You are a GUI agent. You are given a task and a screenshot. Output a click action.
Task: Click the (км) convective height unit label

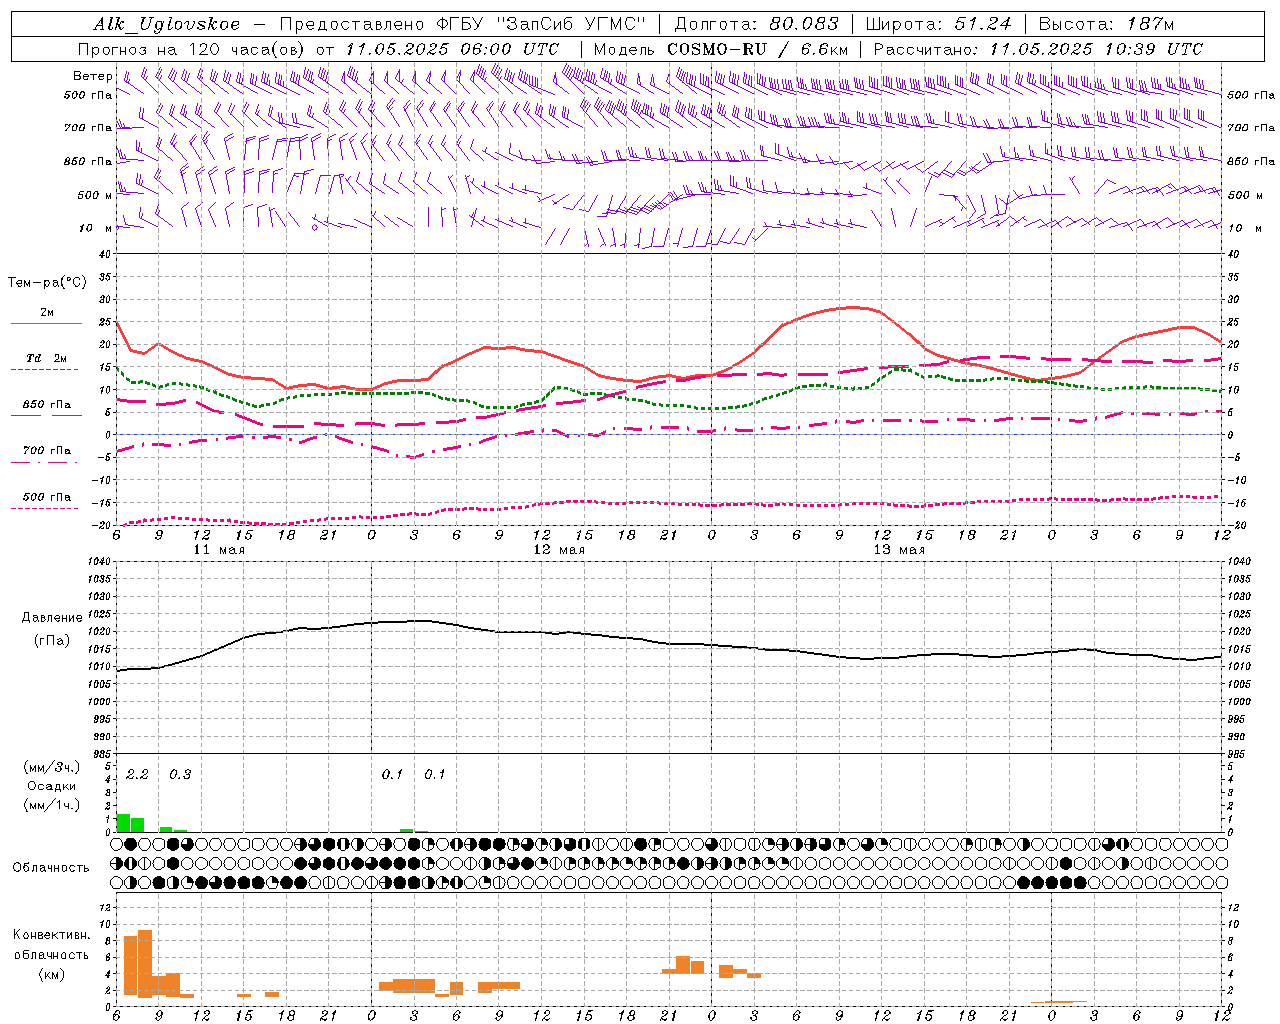(x=51, y=974)
